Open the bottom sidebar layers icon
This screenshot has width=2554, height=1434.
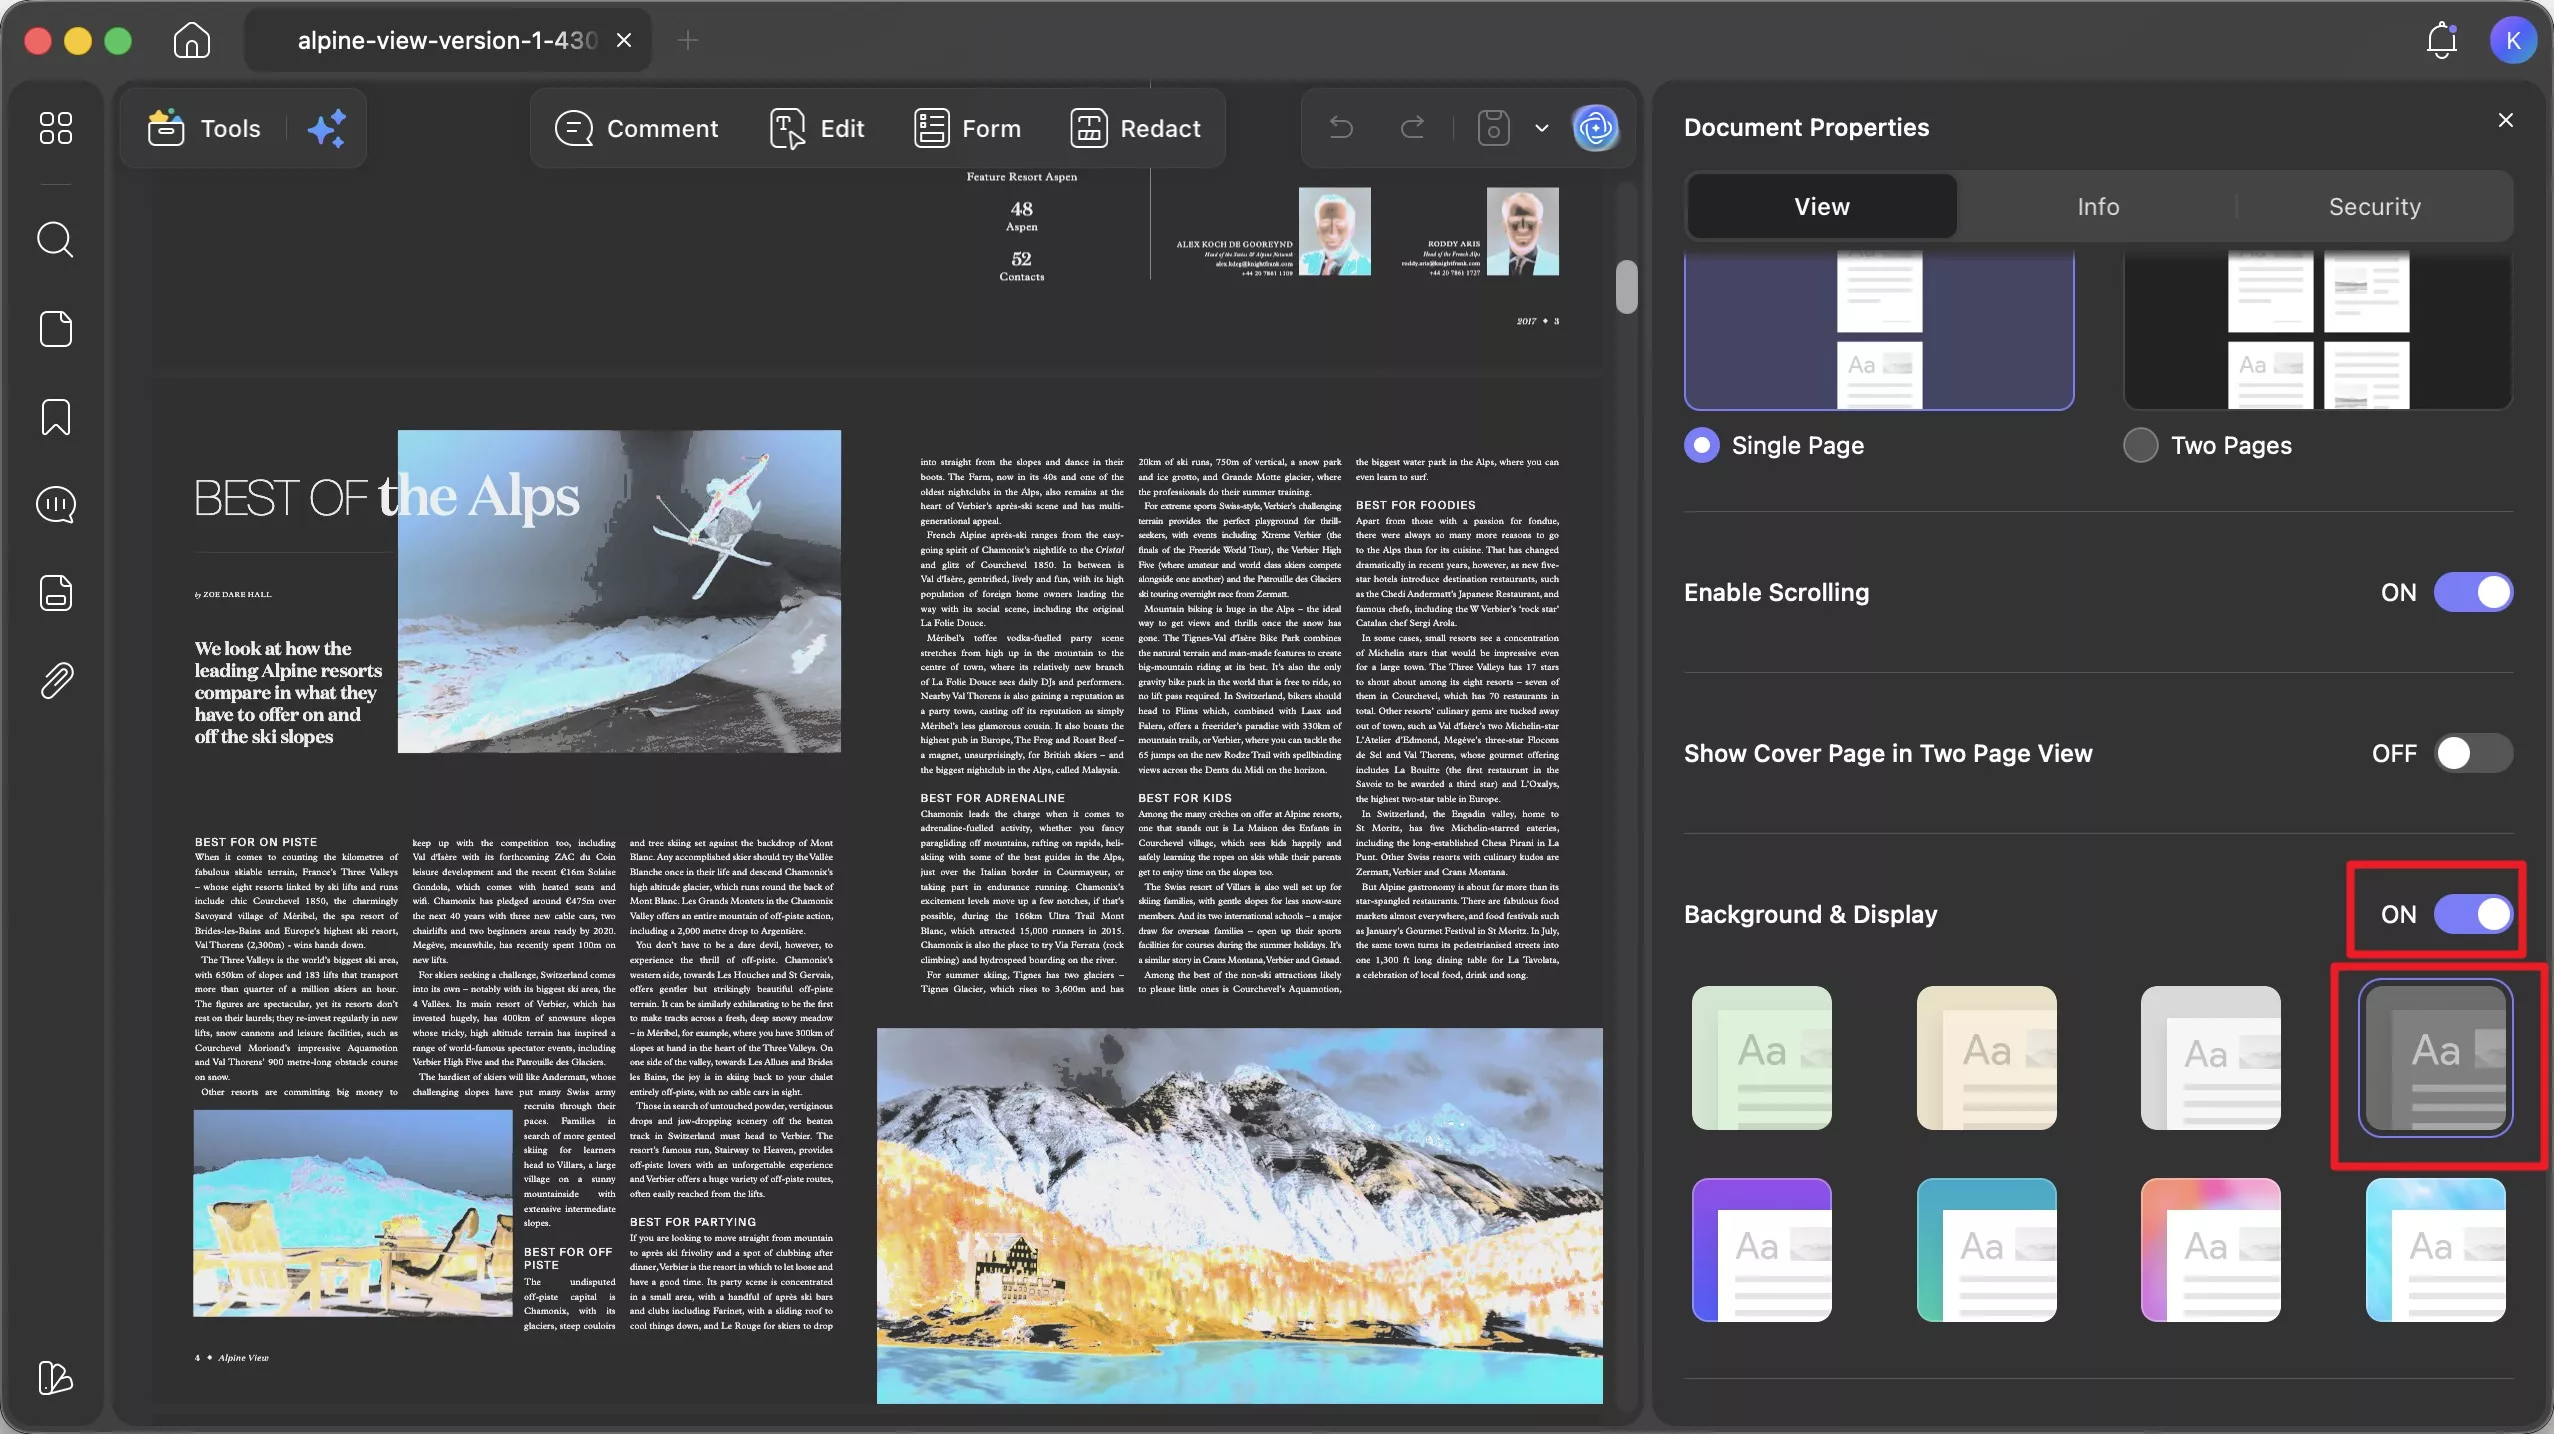55,1378
